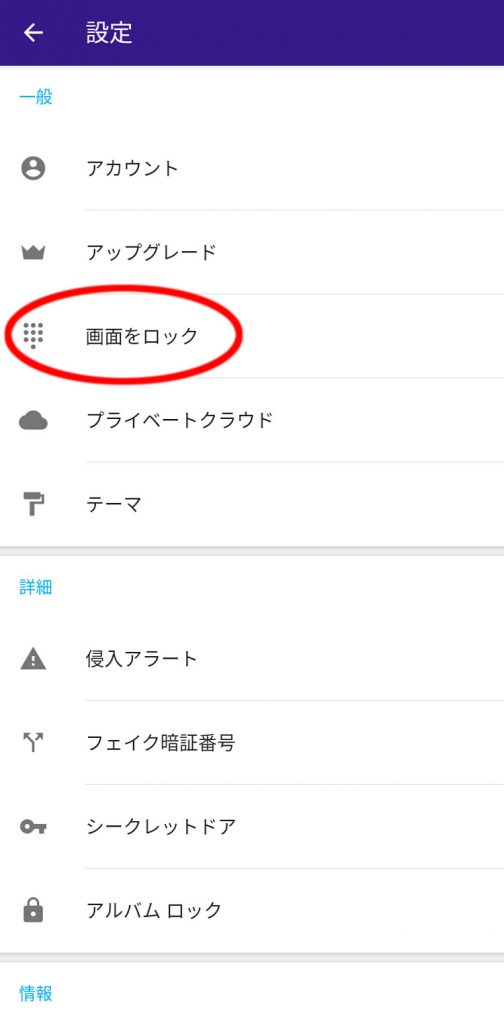Image resolution: width=504 pixels, height=1024 pixels.
Task: Select フェイク暗証番号 entry
Action: pos(252,743)
